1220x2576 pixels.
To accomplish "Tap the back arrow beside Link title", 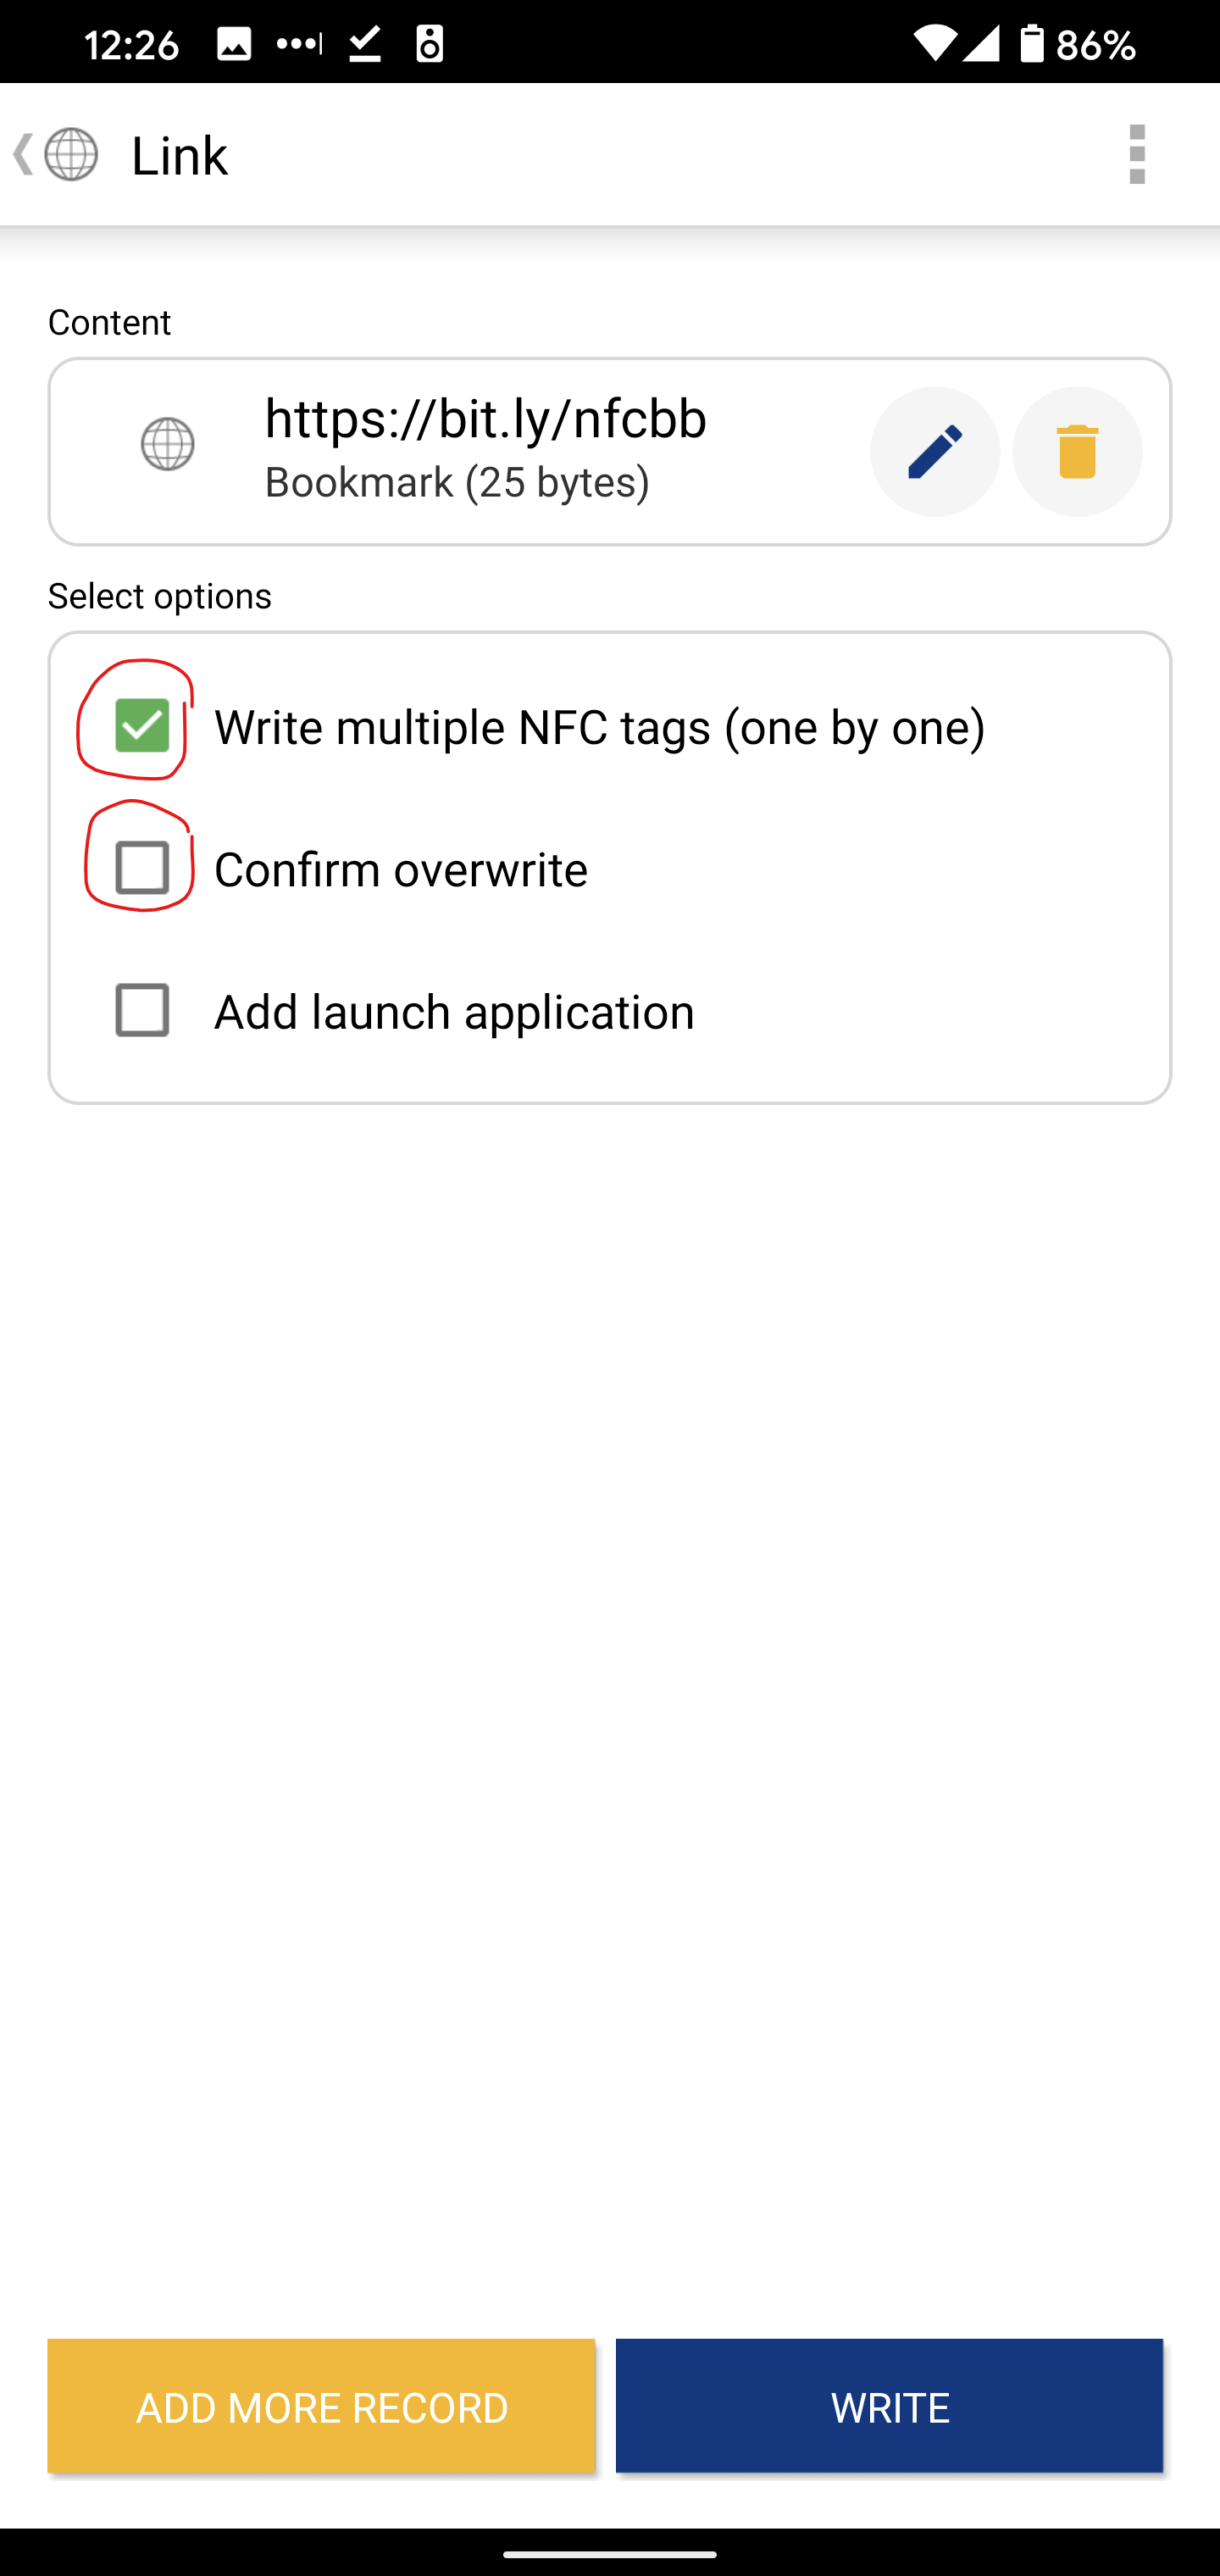I will (22, 155).
